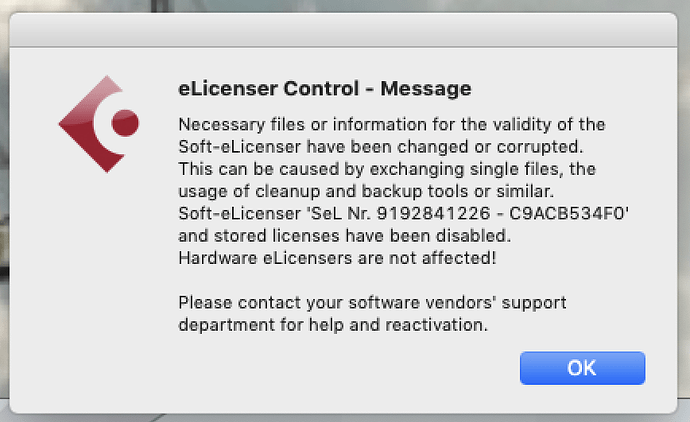Click the desktop background below the dialog
Viewport: 690px width, 422px height.
[x=345, y=415]
